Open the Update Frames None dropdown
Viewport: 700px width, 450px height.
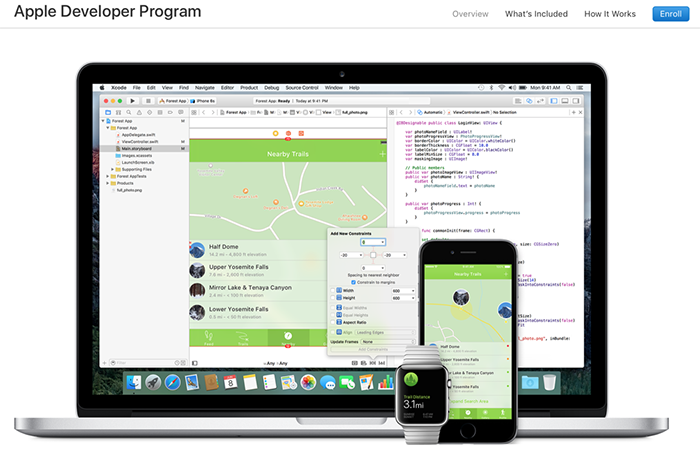click(388, 342)
